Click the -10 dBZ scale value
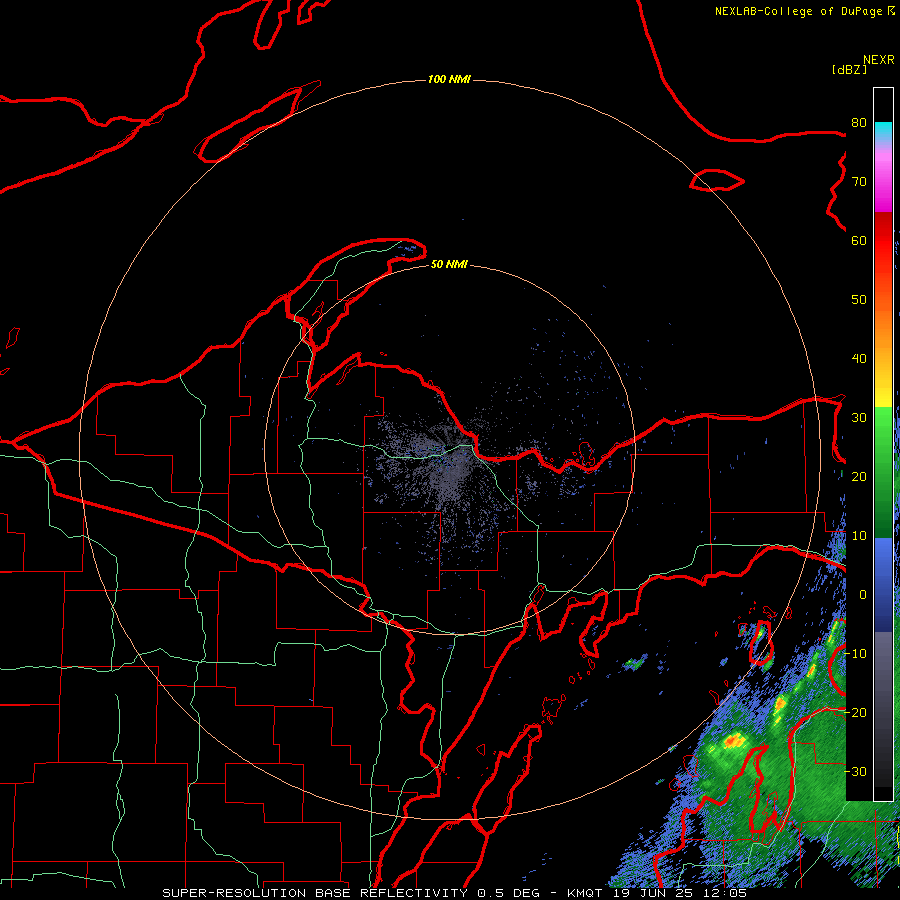 tap(855, 654)
